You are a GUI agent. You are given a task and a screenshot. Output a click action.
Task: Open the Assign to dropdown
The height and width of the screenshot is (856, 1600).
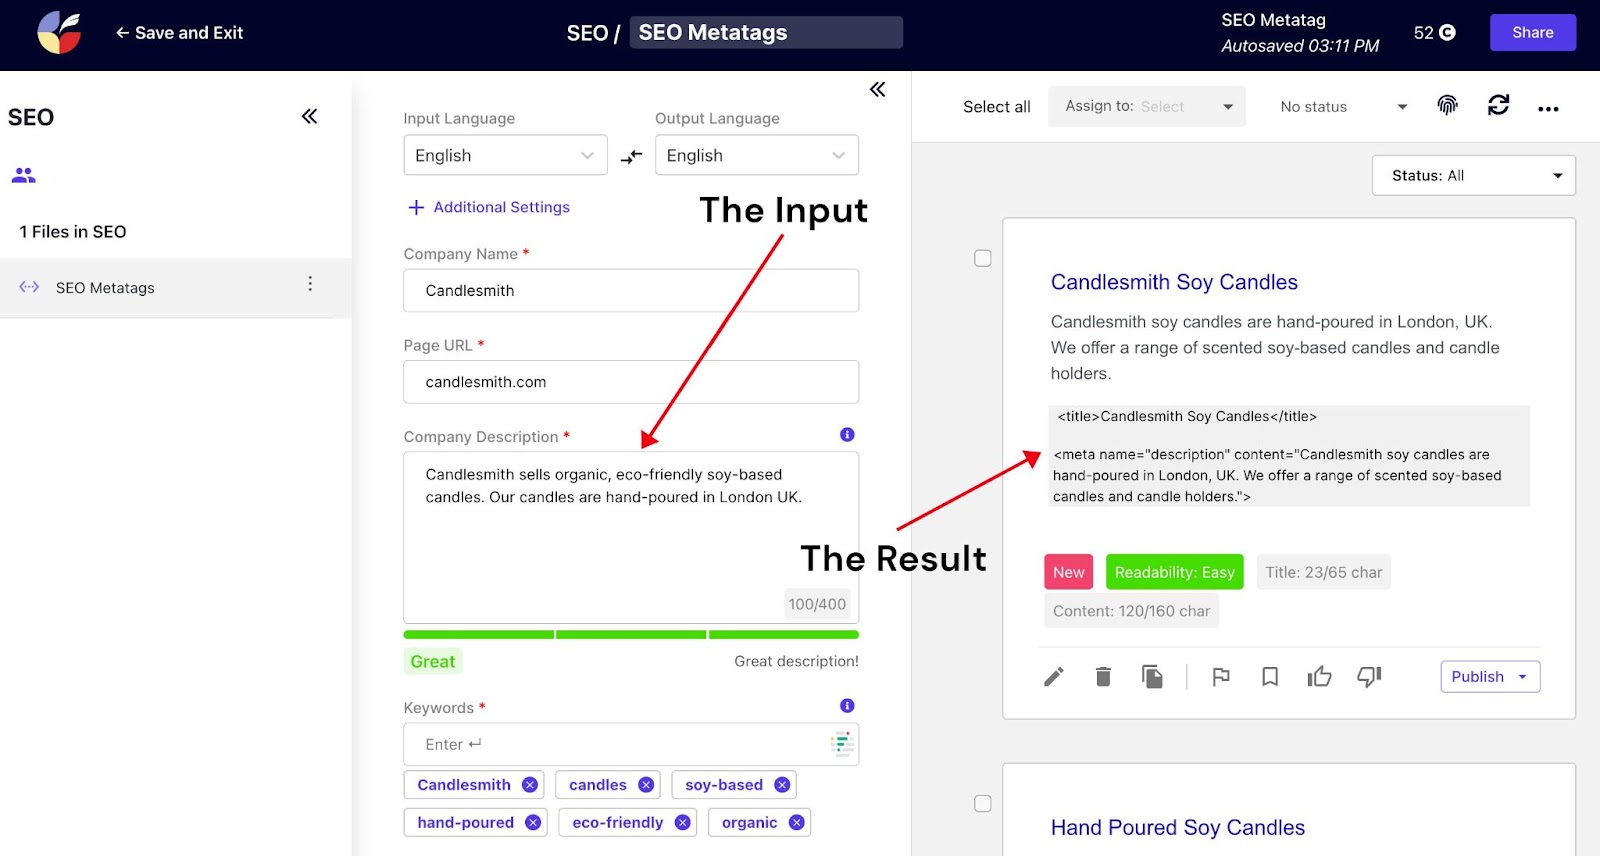point(1147,106)
